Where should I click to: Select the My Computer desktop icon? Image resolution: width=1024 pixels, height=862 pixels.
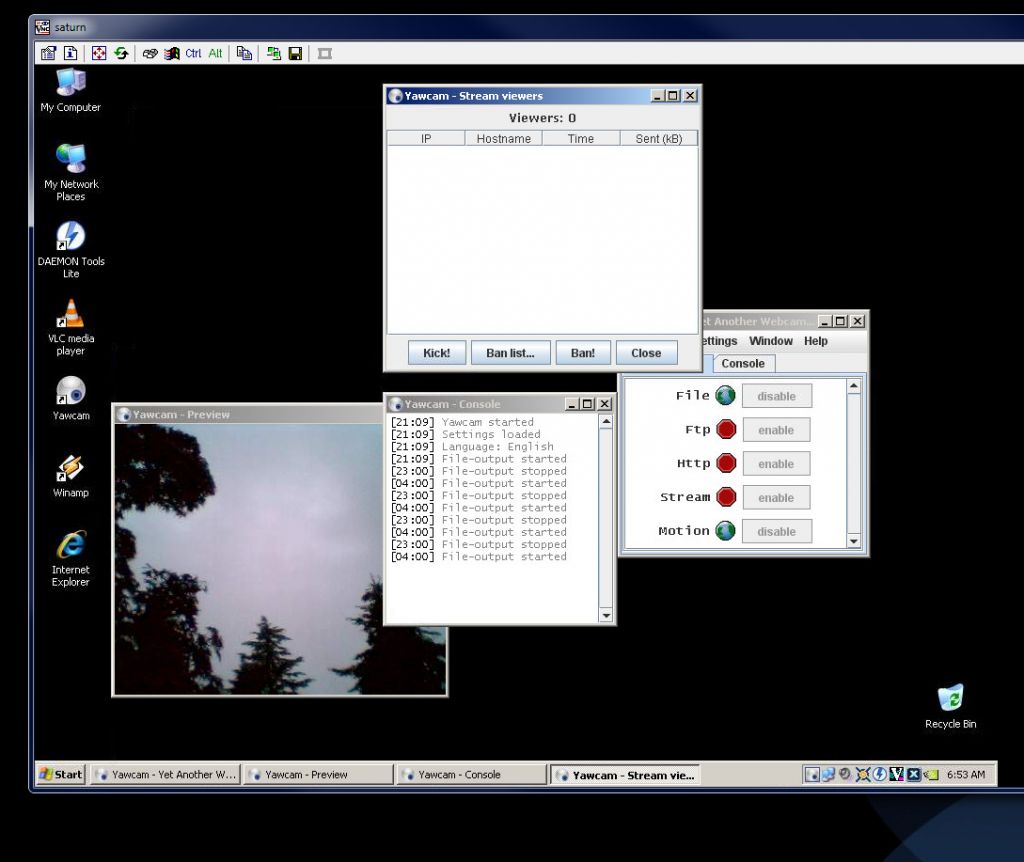coord(71,90)
